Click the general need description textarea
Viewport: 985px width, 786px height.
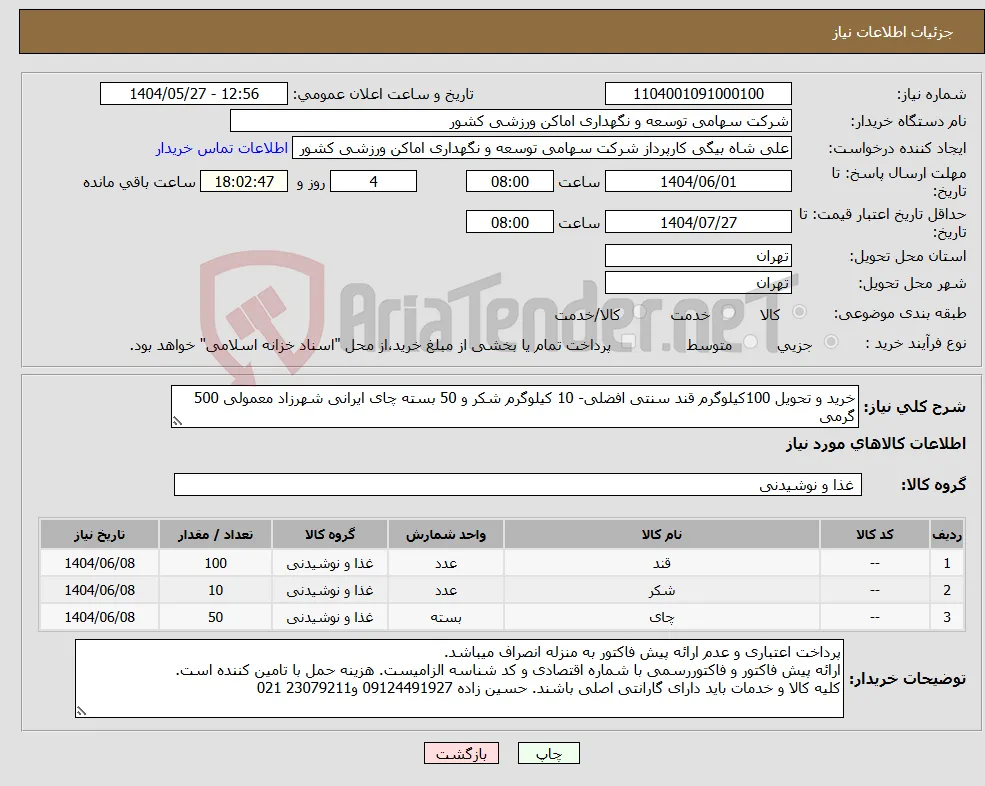coord(514,407)
